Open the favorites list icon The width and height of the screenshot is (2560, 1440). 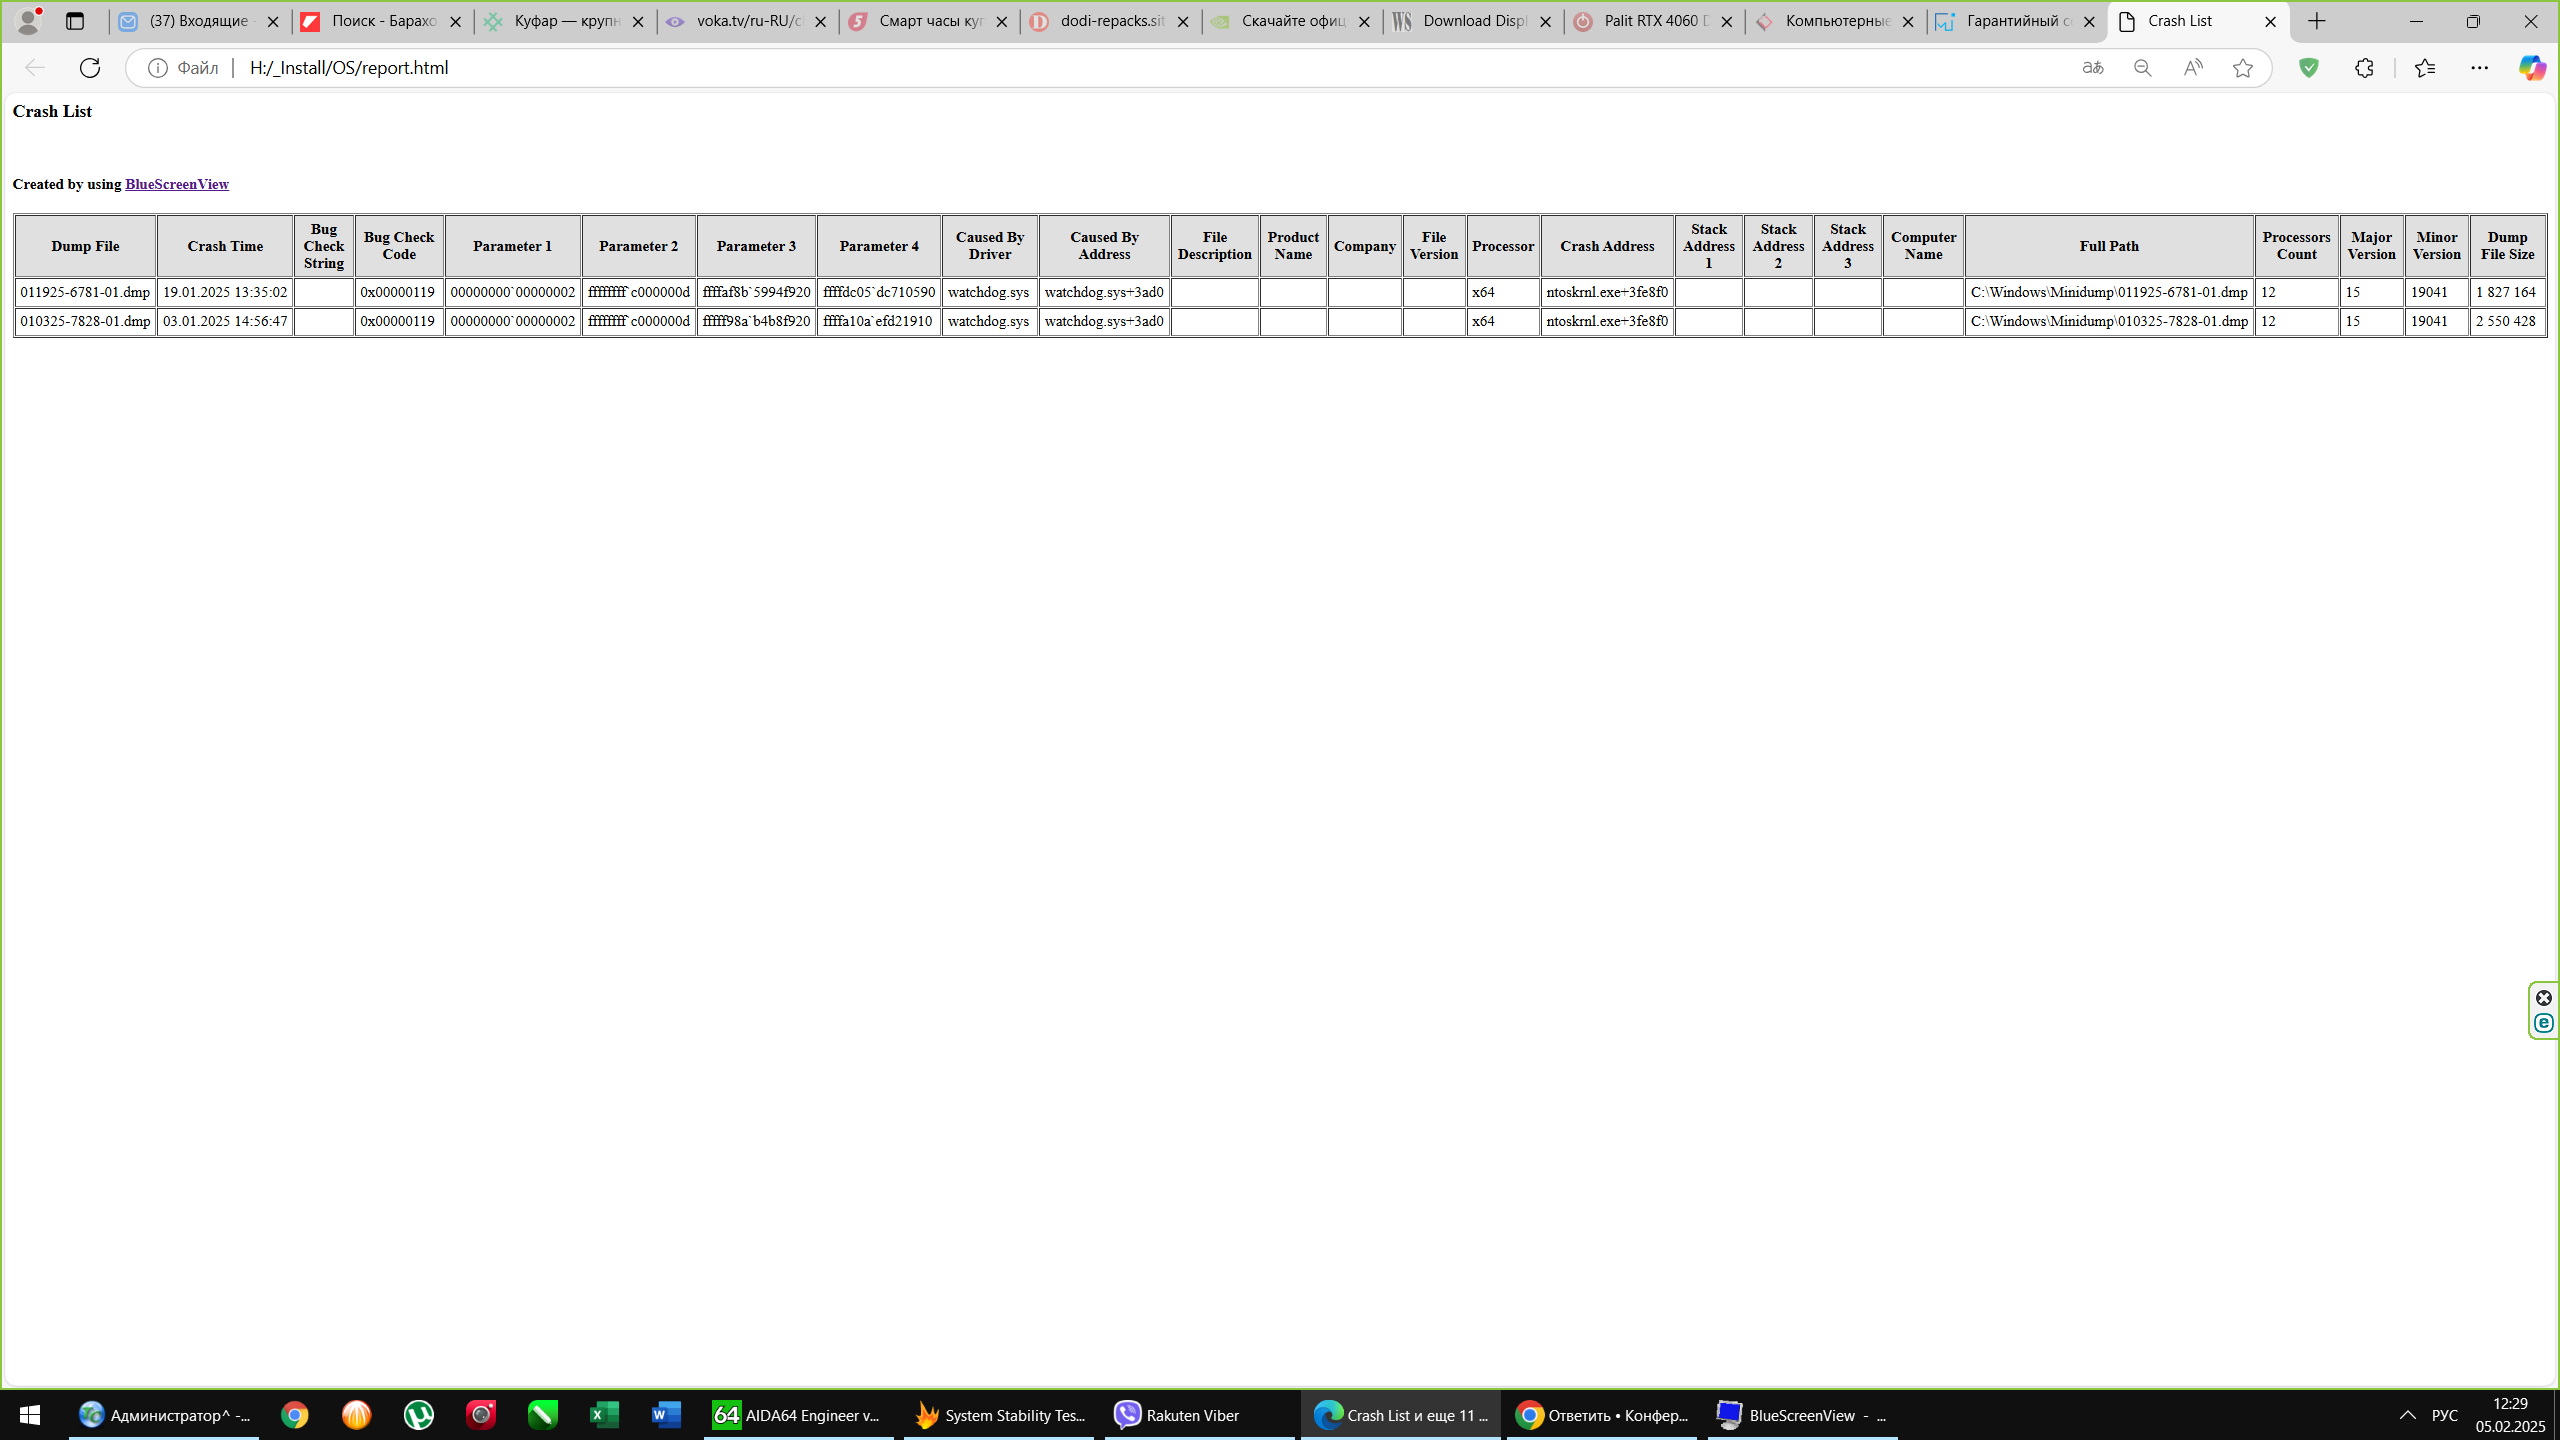point(2425,68)
